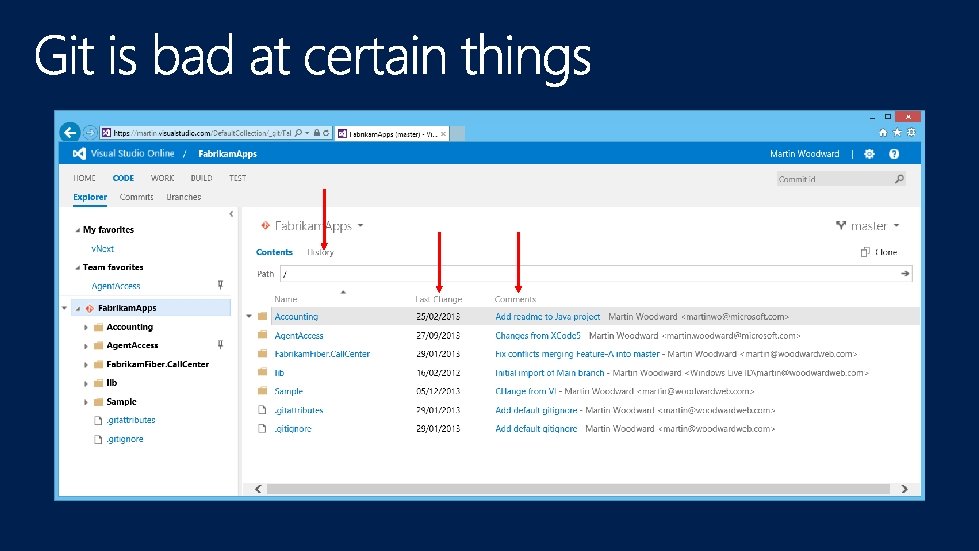Viewport: 979px width, 551px height.
Task: Click the browser back arrow button
Action: click(x=70, y=132)
